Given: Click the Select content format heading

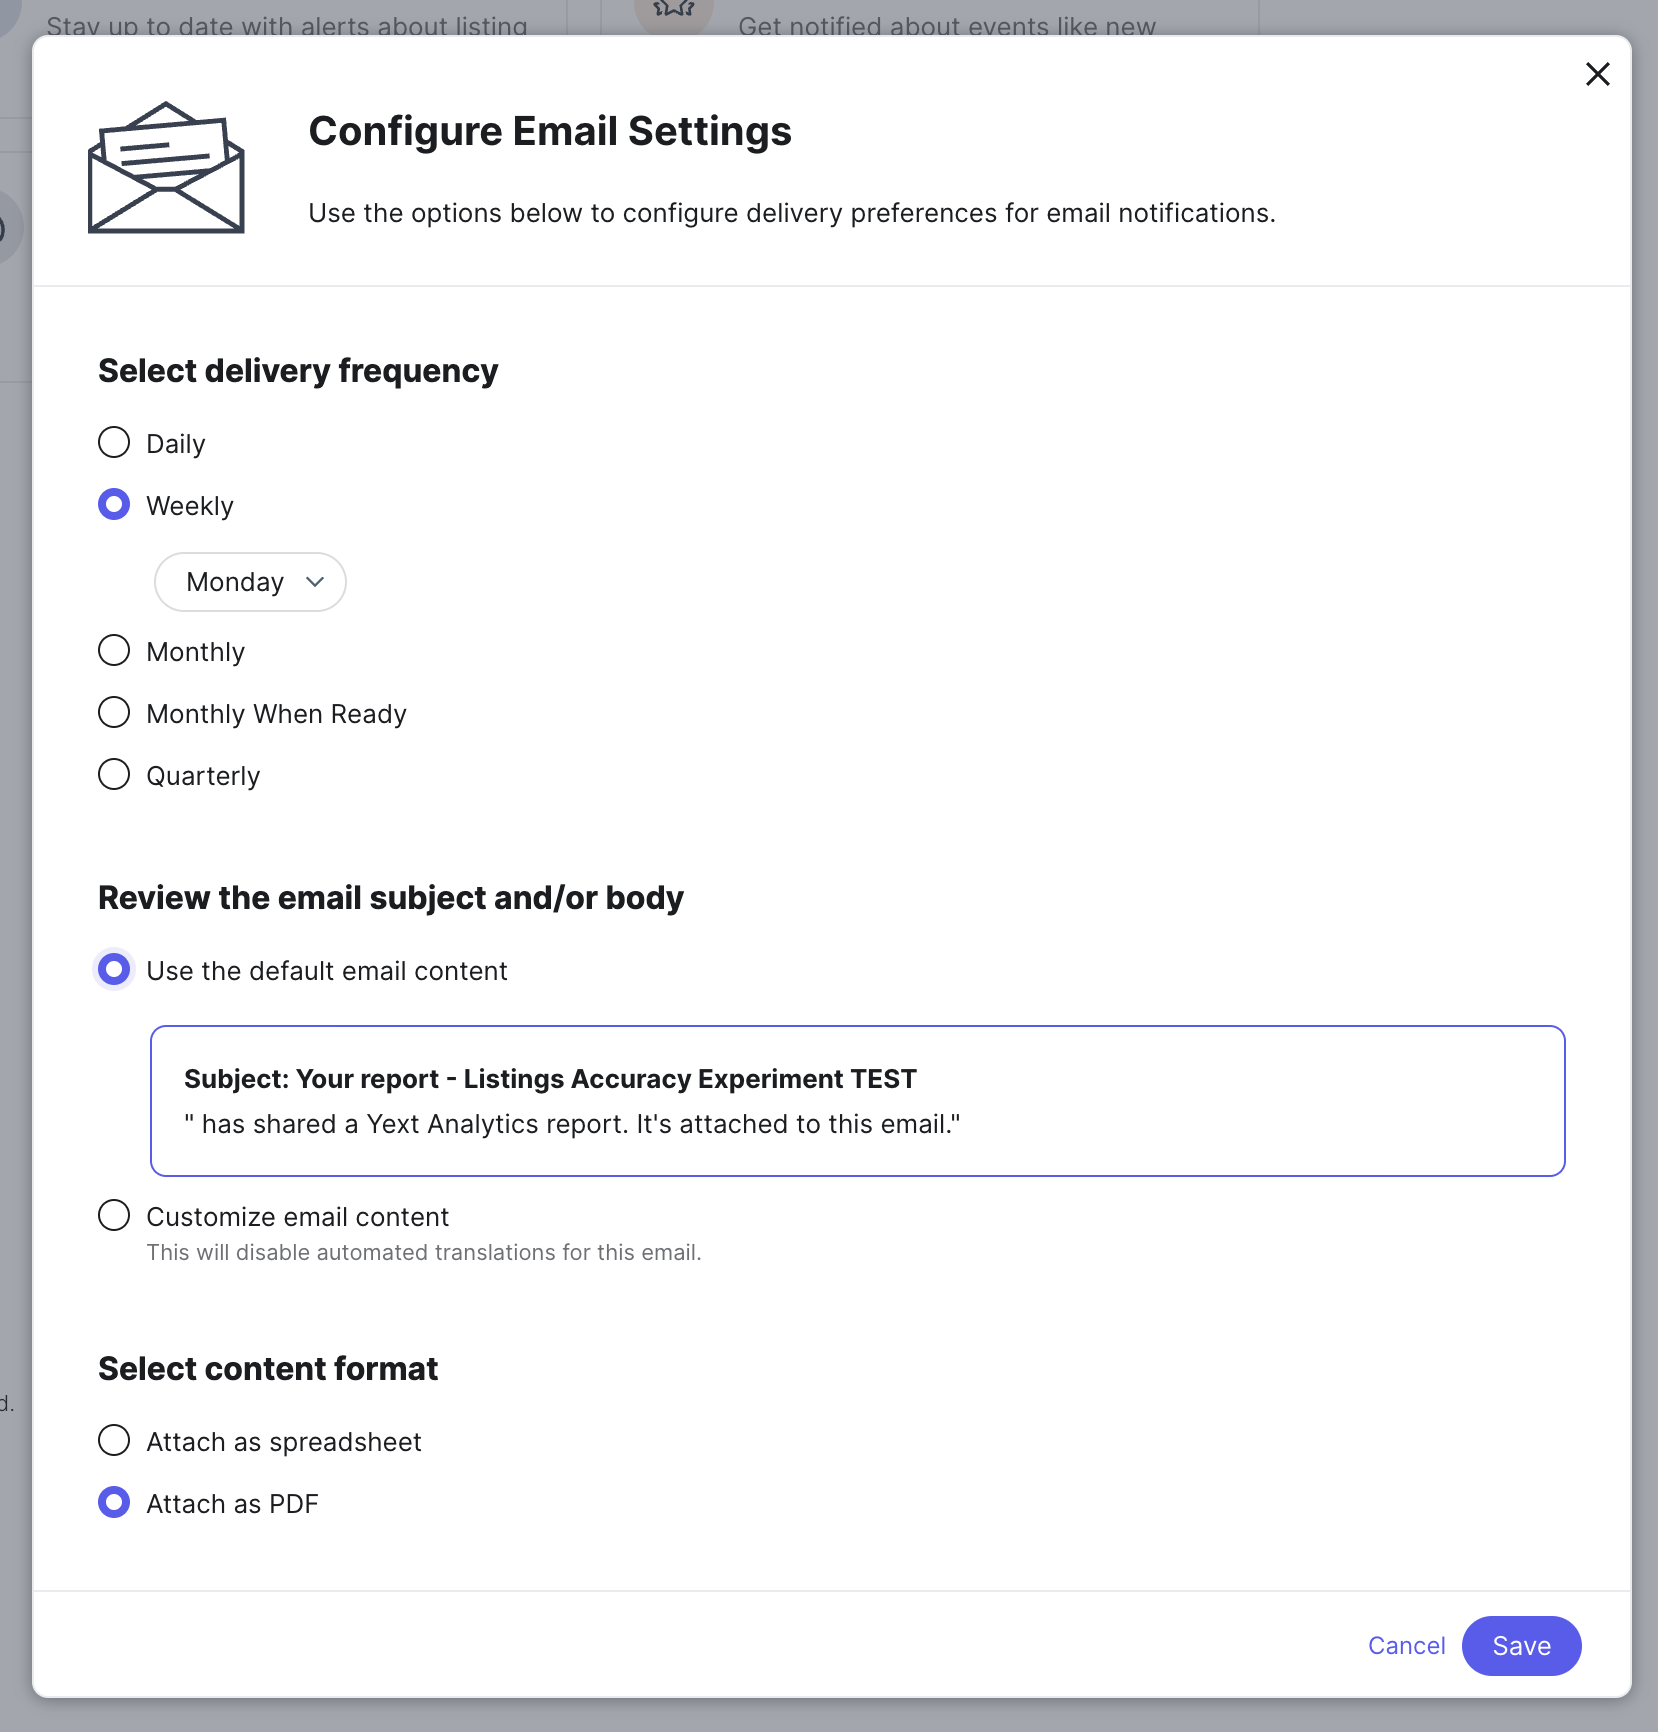Looking at the screenshot, I should coord(267,1368).
